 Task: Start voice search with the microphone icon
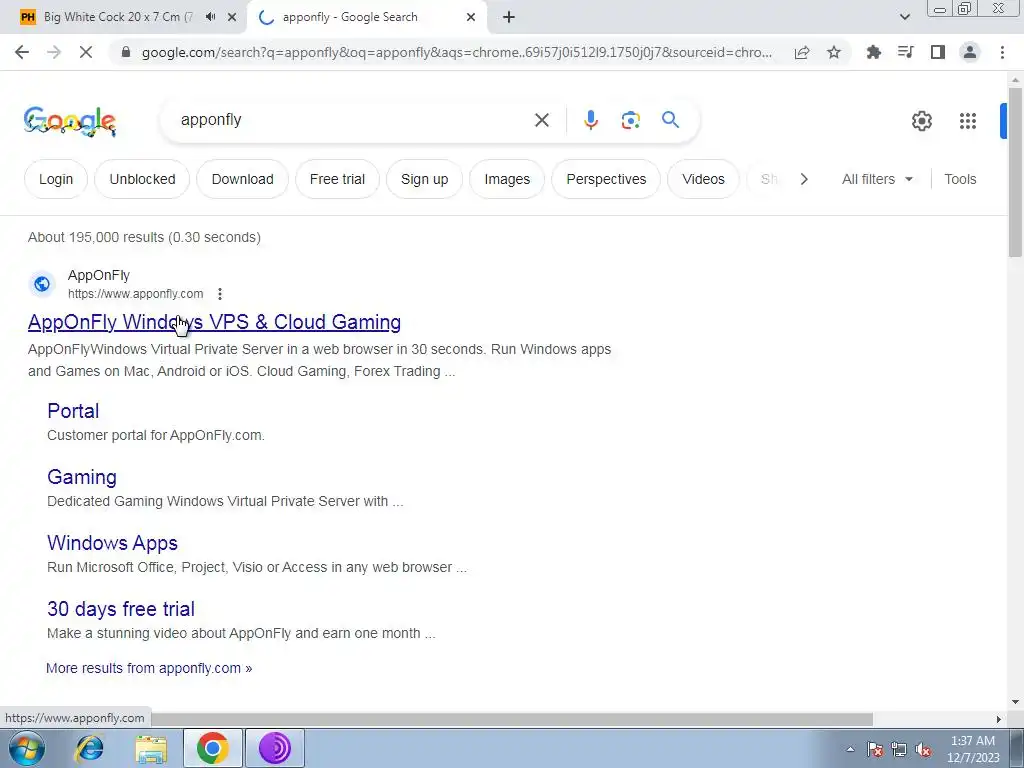coord(590,120)
